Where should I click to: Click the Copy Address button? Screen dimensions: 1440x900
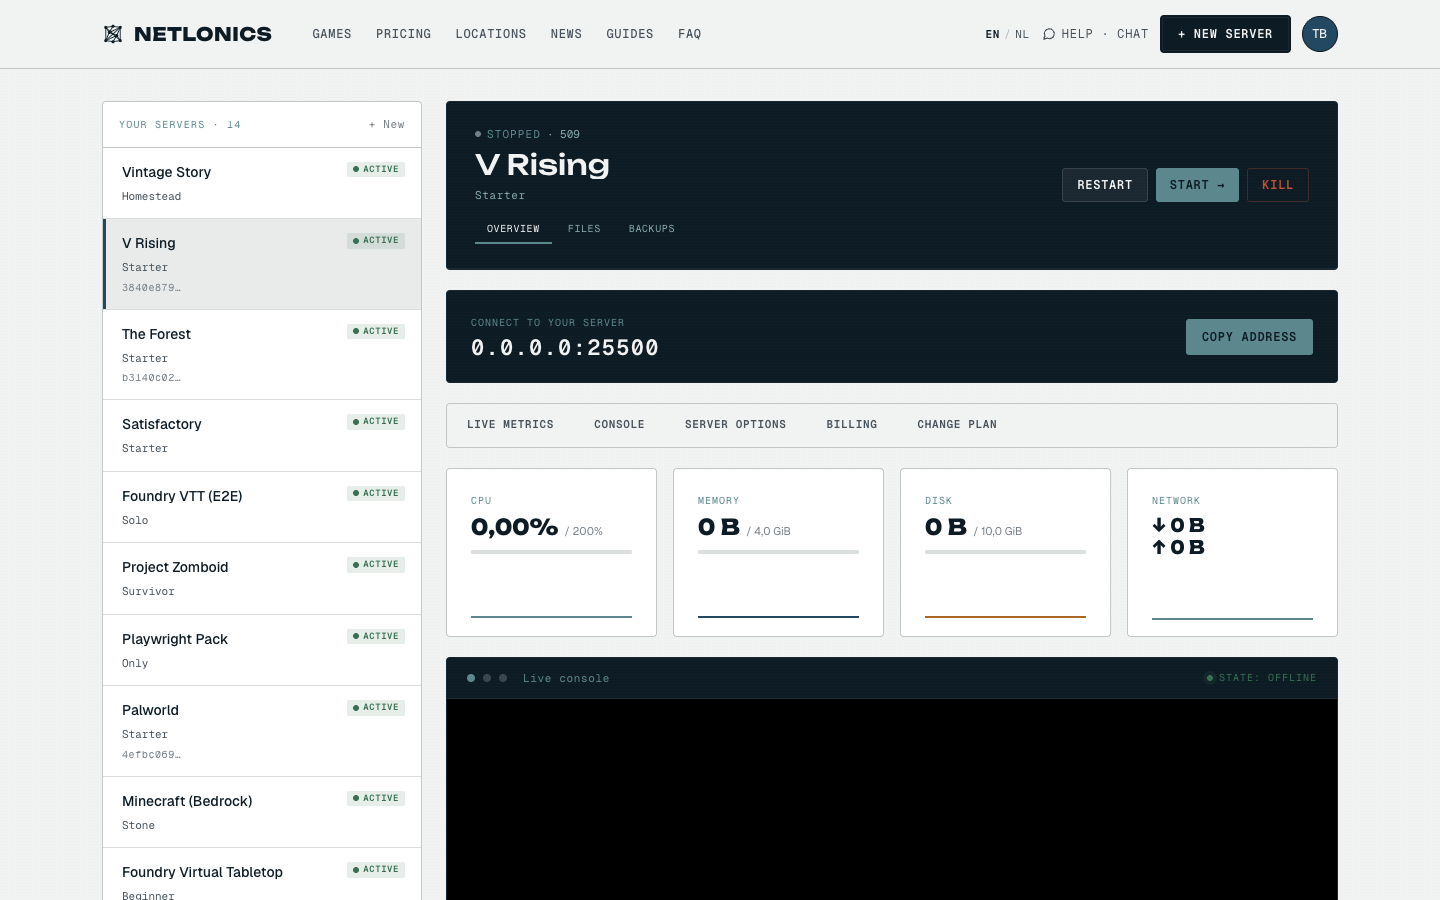pyautogui.click(x=1249, y=337)
